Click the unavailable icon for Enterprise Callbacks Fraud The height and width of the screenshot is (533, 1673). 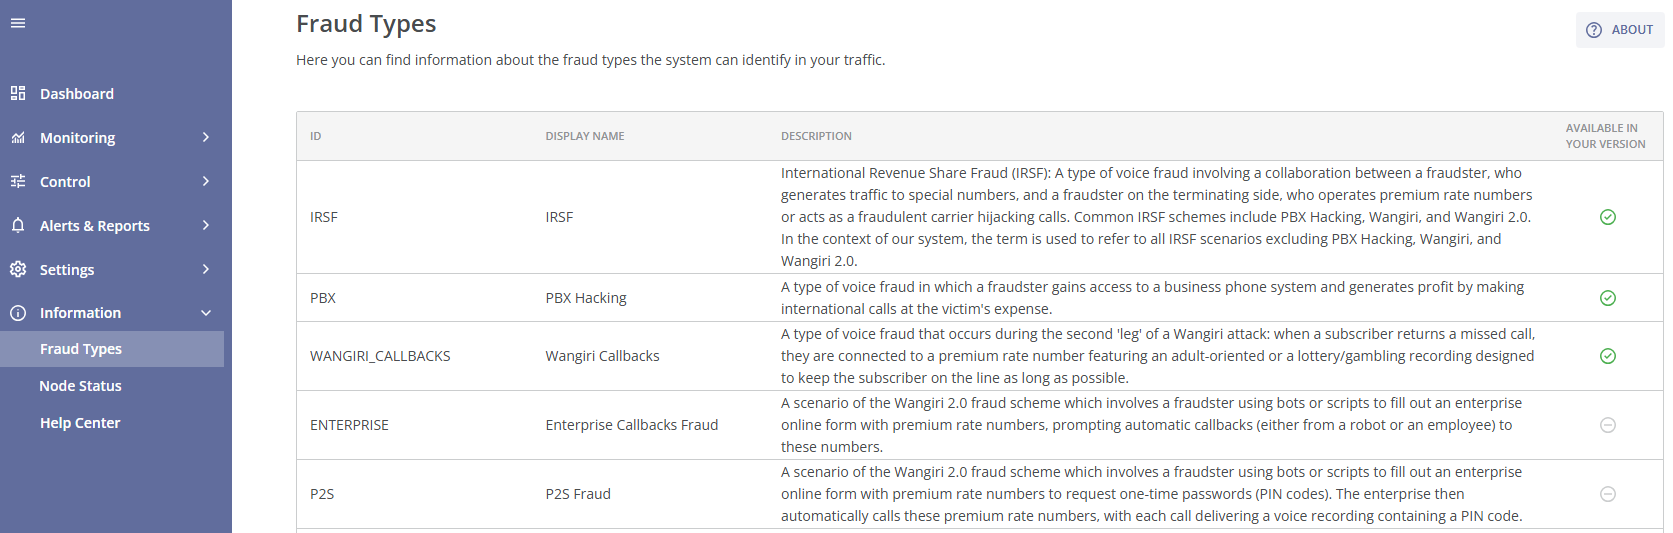click(1608, 425)
